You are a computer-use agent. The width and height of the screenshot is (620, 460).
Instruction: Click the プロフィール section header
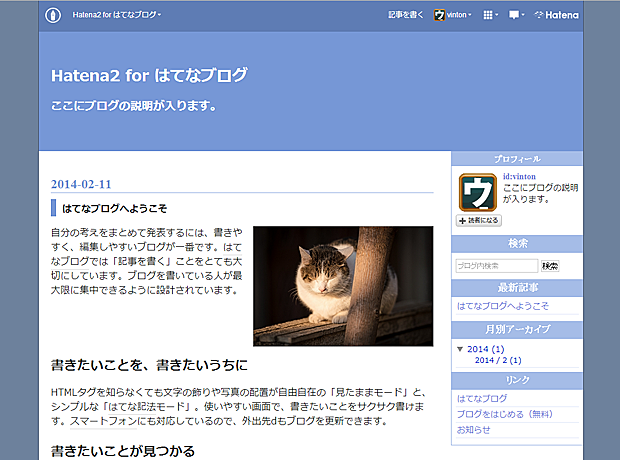(x=517, y=159)
